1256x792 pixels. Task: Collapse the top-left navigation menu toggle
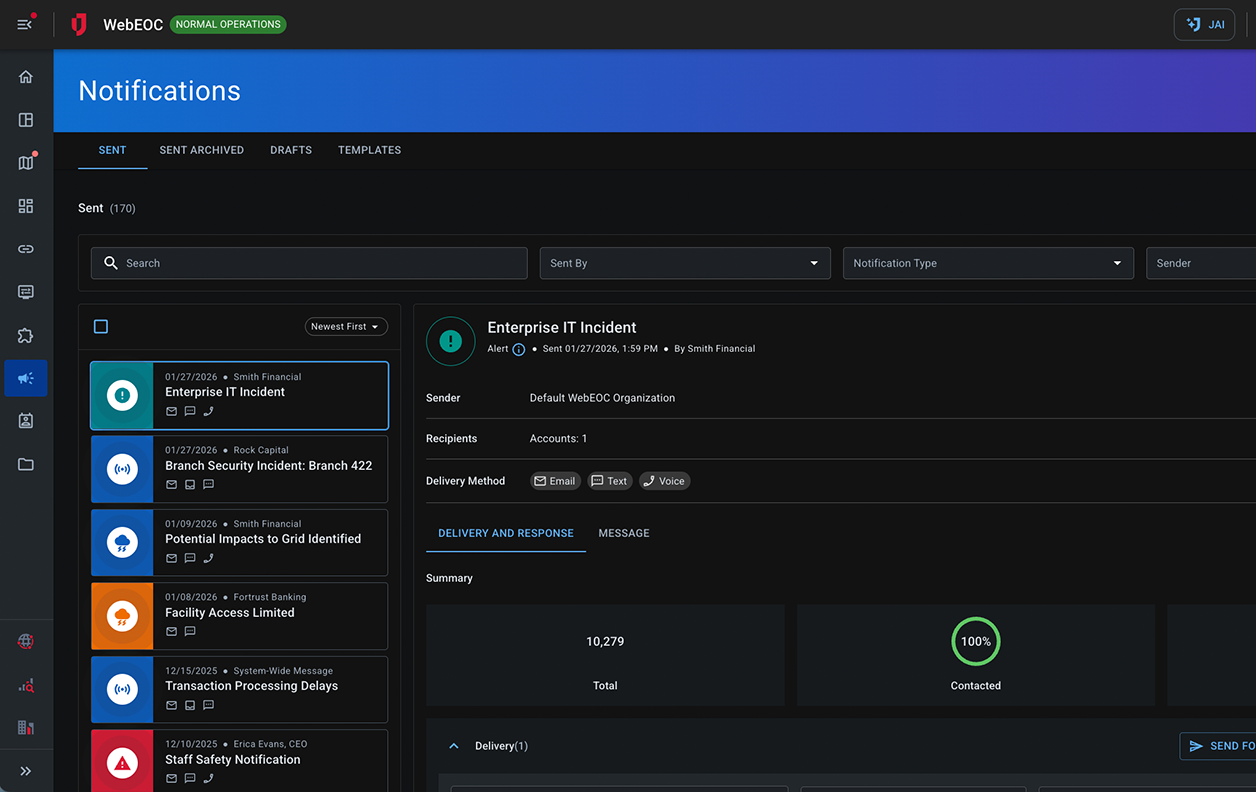[26, 24]
